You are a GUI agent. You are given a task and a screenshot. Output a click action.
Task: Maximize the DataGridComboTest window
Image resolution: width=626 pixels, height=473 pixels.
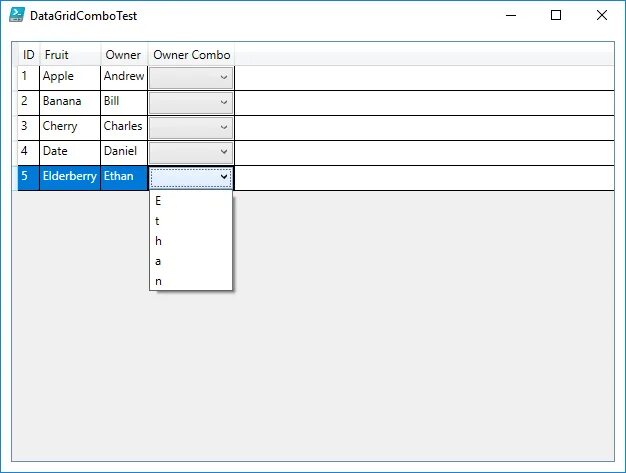coord(556,15)
